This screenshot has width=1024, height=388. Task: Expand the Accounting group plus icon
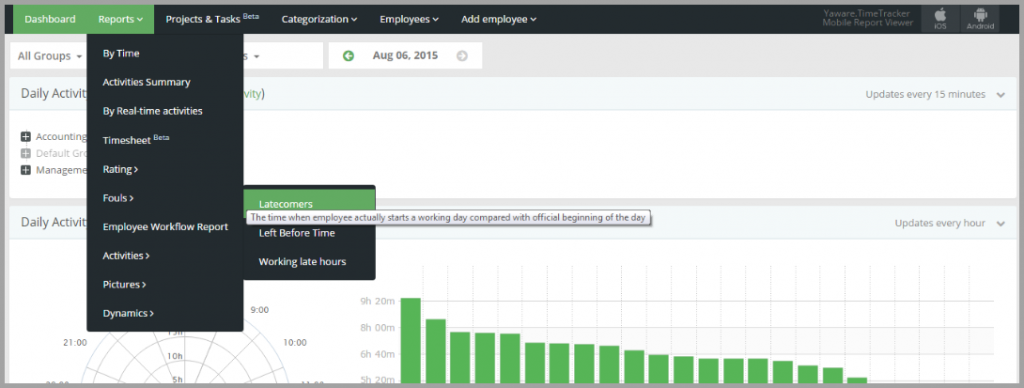[25, 137]
